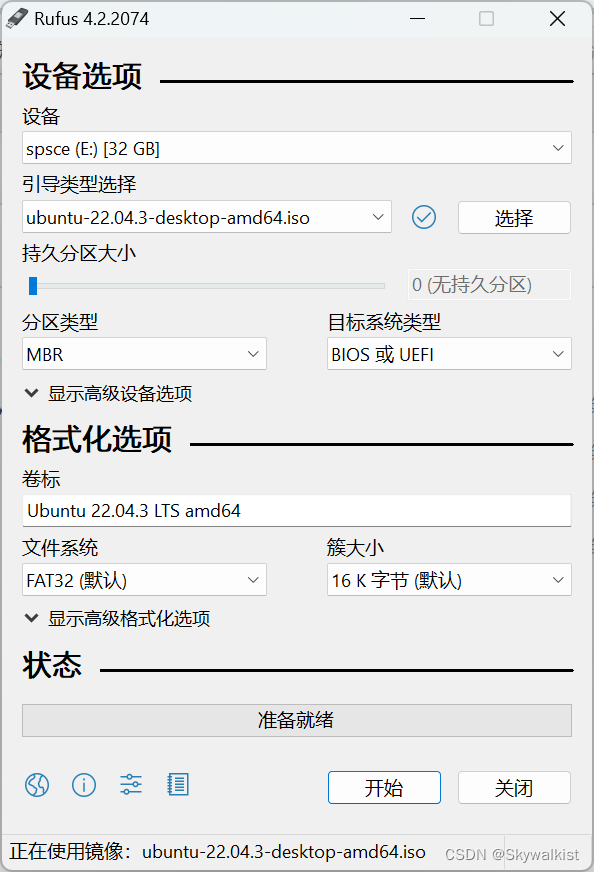Expand 显示高级设备选项
This screenshot has width=594, height=872.
pos(108,394)
